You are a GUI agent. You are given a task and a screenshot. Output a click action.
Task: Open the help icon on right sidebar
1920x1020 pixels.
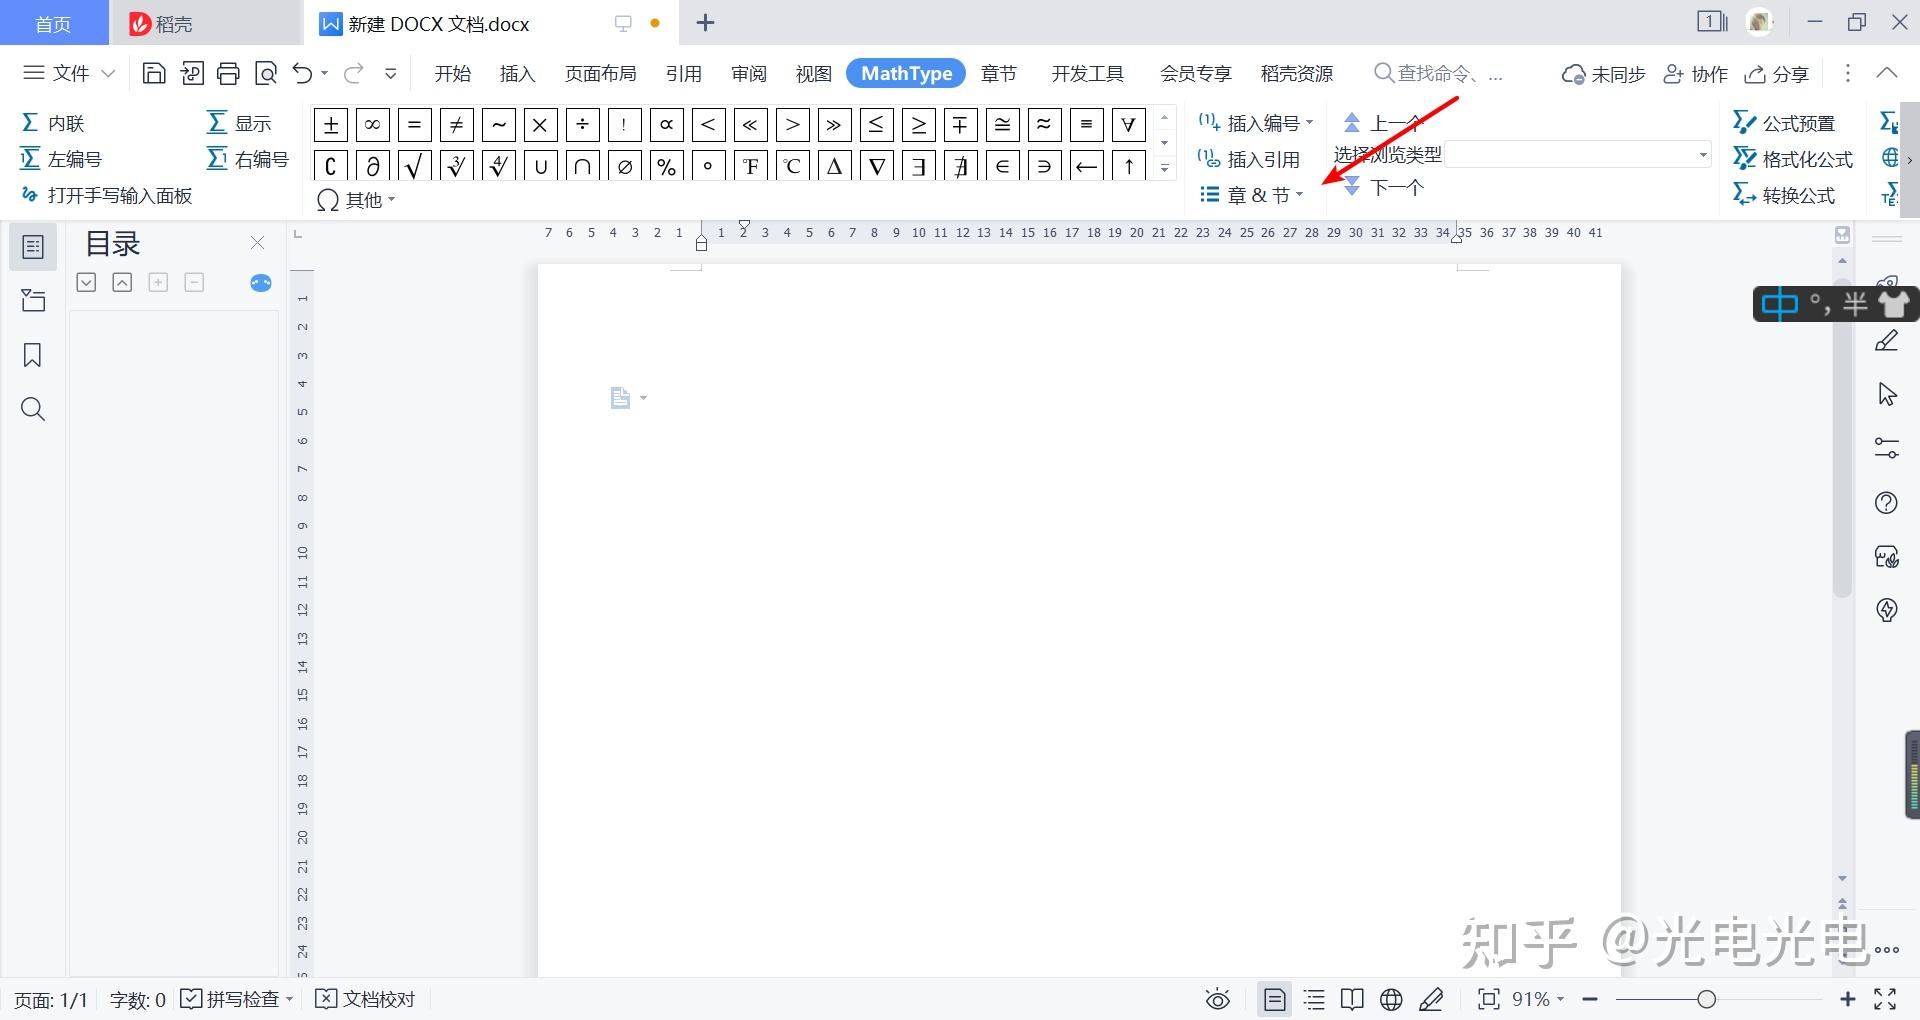coord(1886,503)
